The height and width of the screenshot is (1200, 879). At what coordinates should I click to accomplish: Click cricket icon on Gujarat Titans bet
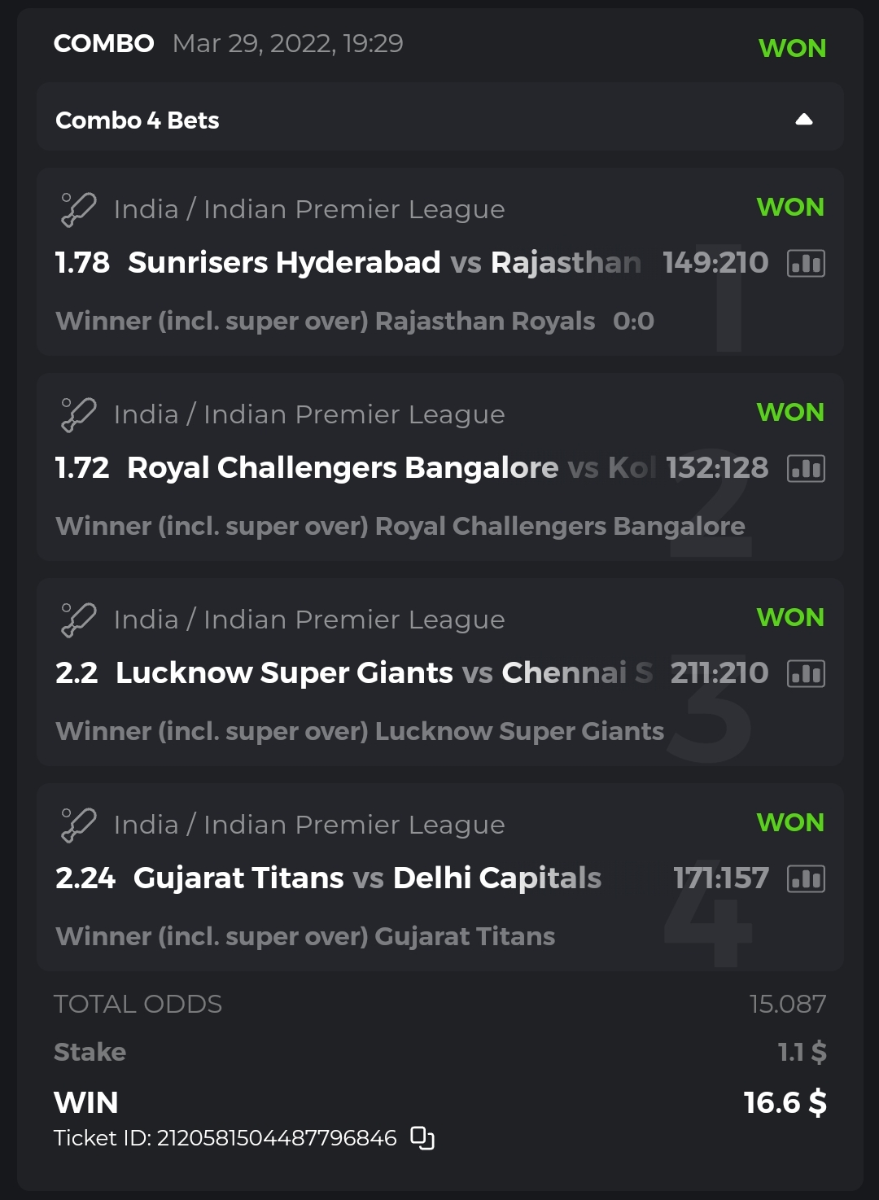pos(78,825)
